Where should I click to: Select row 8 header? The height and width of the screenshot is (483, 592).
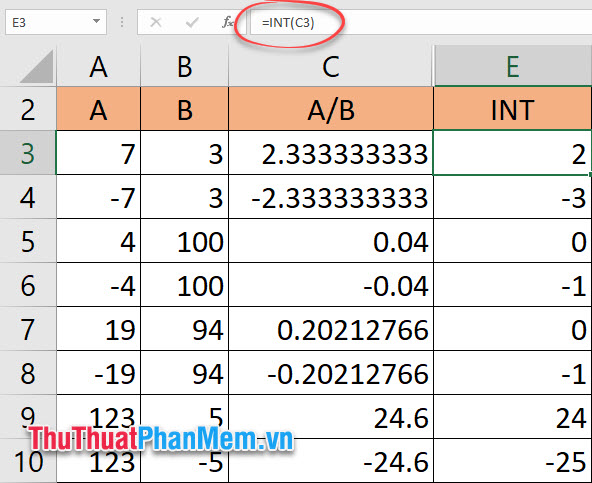pos(28,373)
